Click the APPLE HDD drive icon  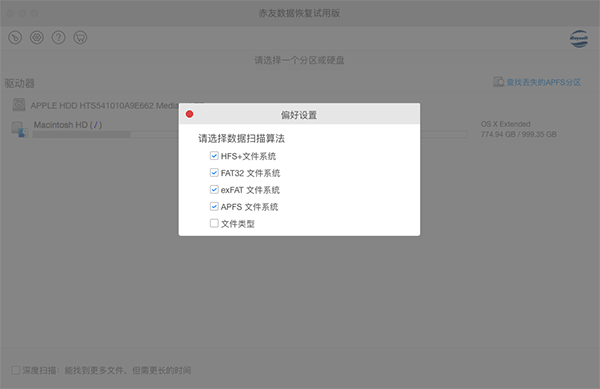click(19, 105)
